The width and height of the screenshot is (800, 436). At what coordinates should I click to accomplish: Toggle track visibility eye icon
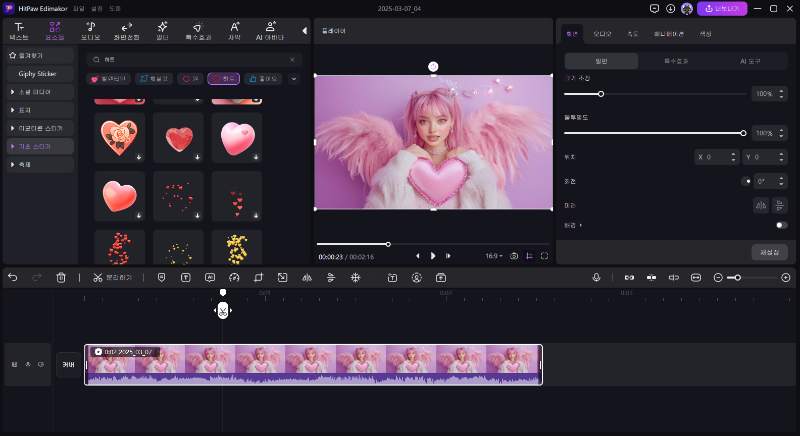point(41,364)
